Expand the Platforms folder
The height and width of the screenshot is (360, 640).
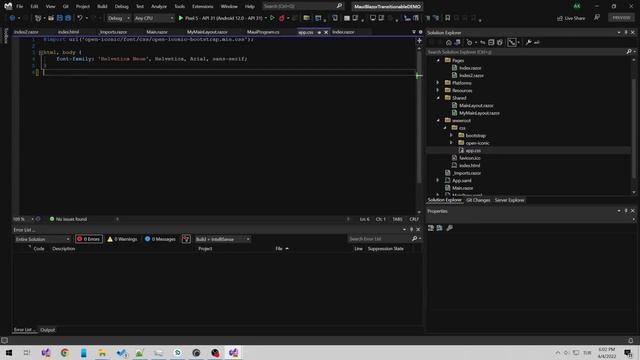pyautogui.click(x=438, y=83)
